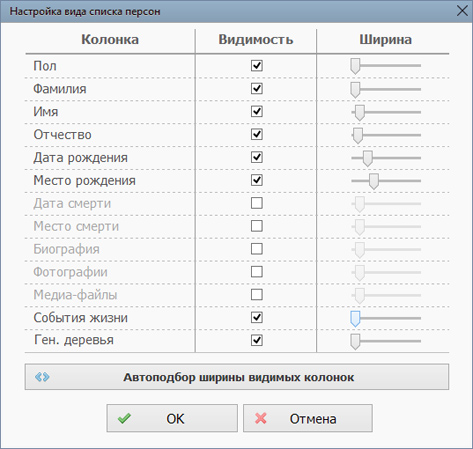The image size is (473, 449).
Task: Click the width slider handle for Дата рождения
Action: (x=368, y=158)
